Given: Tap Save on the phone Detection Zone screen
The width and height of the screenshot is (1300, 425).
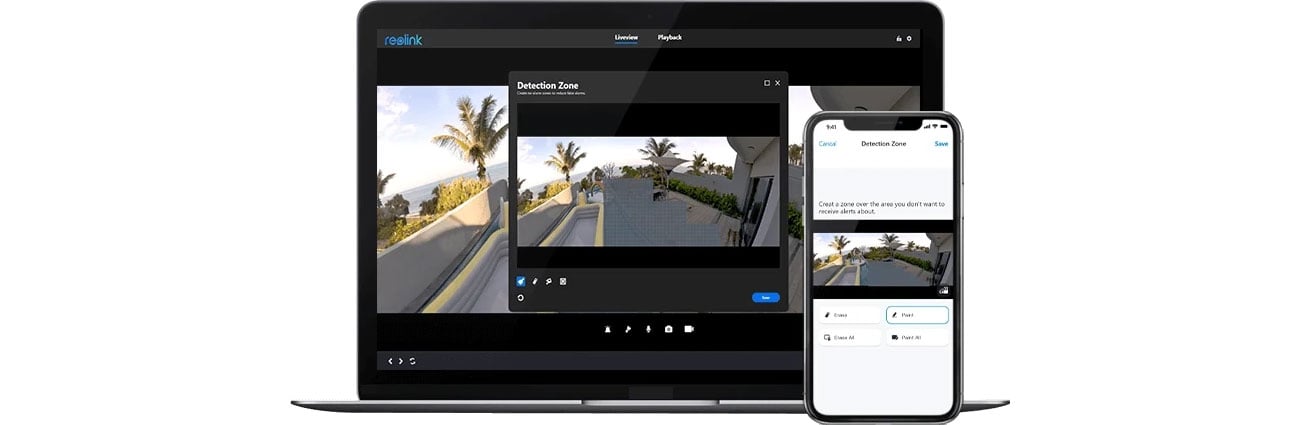Looking at the screenshot, I should [x=941, y=144].
